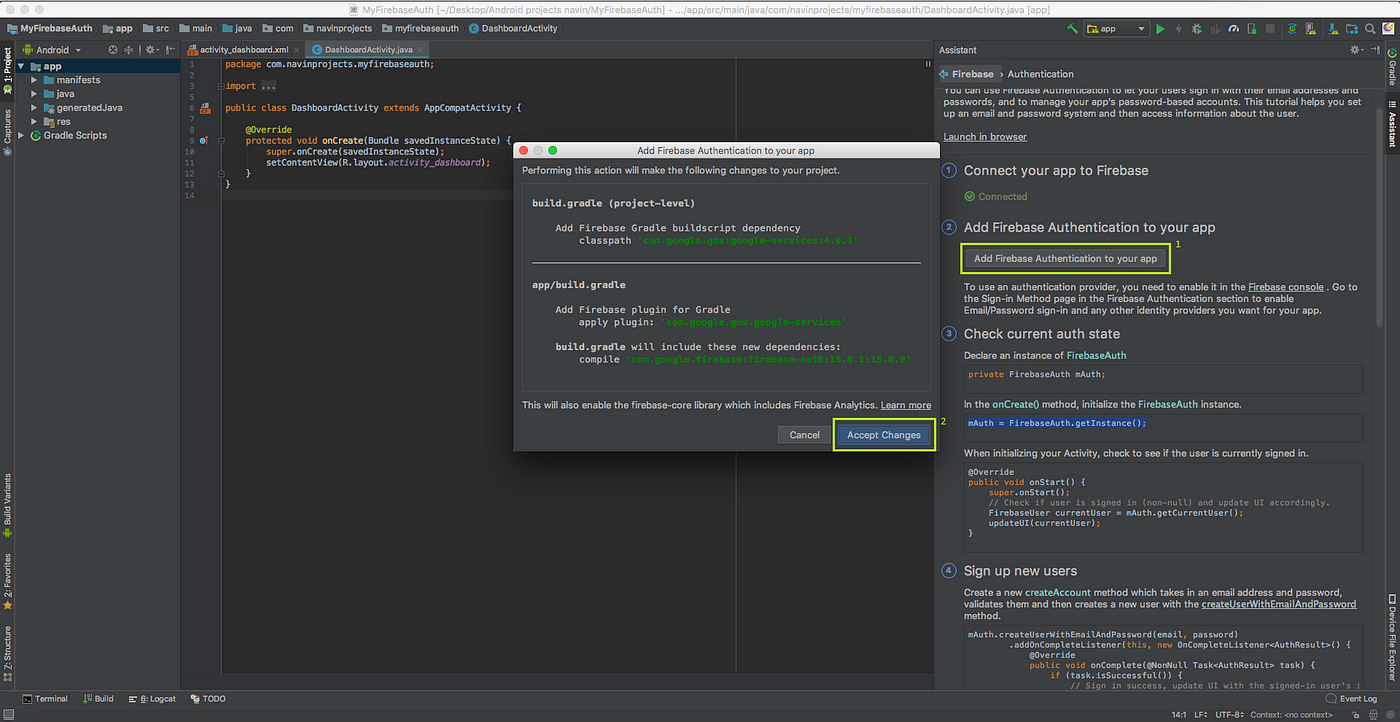Click Launch in browser link
Image resolution: width=1400 pixels, height=722 pixels.
(985, 136)
